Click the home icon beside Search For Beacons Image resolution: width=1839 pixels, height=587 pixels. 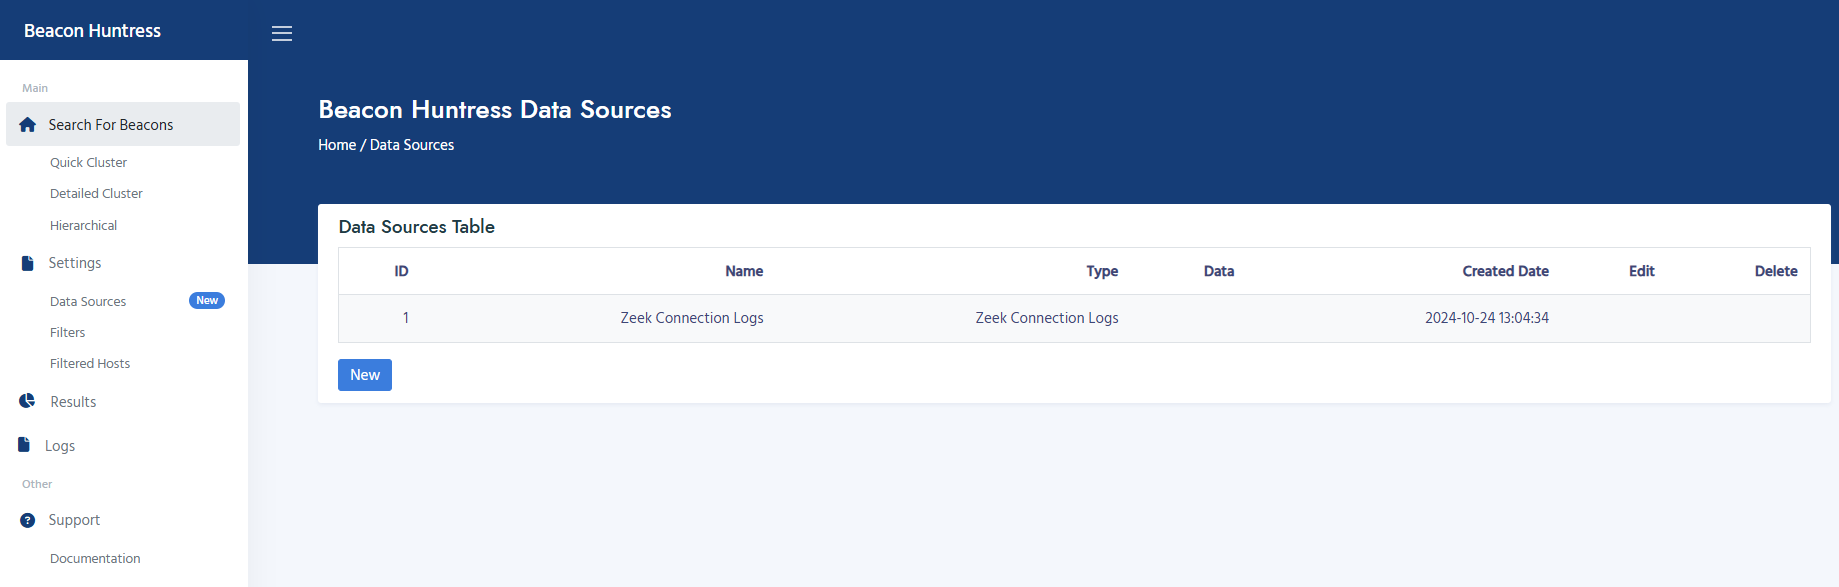click(28, 125)
